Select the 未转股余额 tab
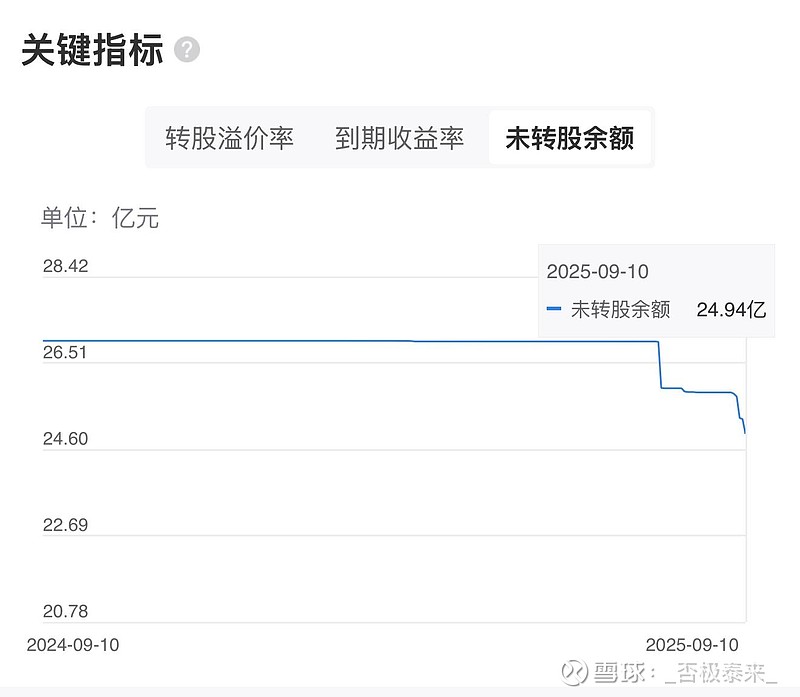 click(569, 138)
